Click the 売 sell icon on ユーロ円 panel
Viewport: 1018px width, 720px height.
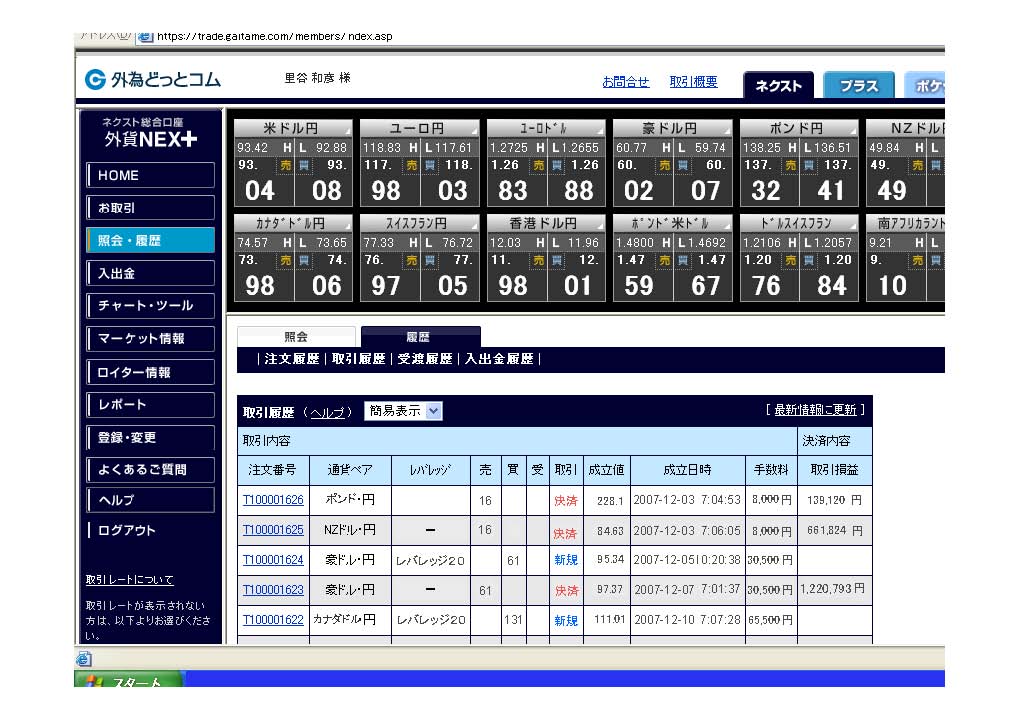point(412,165)
